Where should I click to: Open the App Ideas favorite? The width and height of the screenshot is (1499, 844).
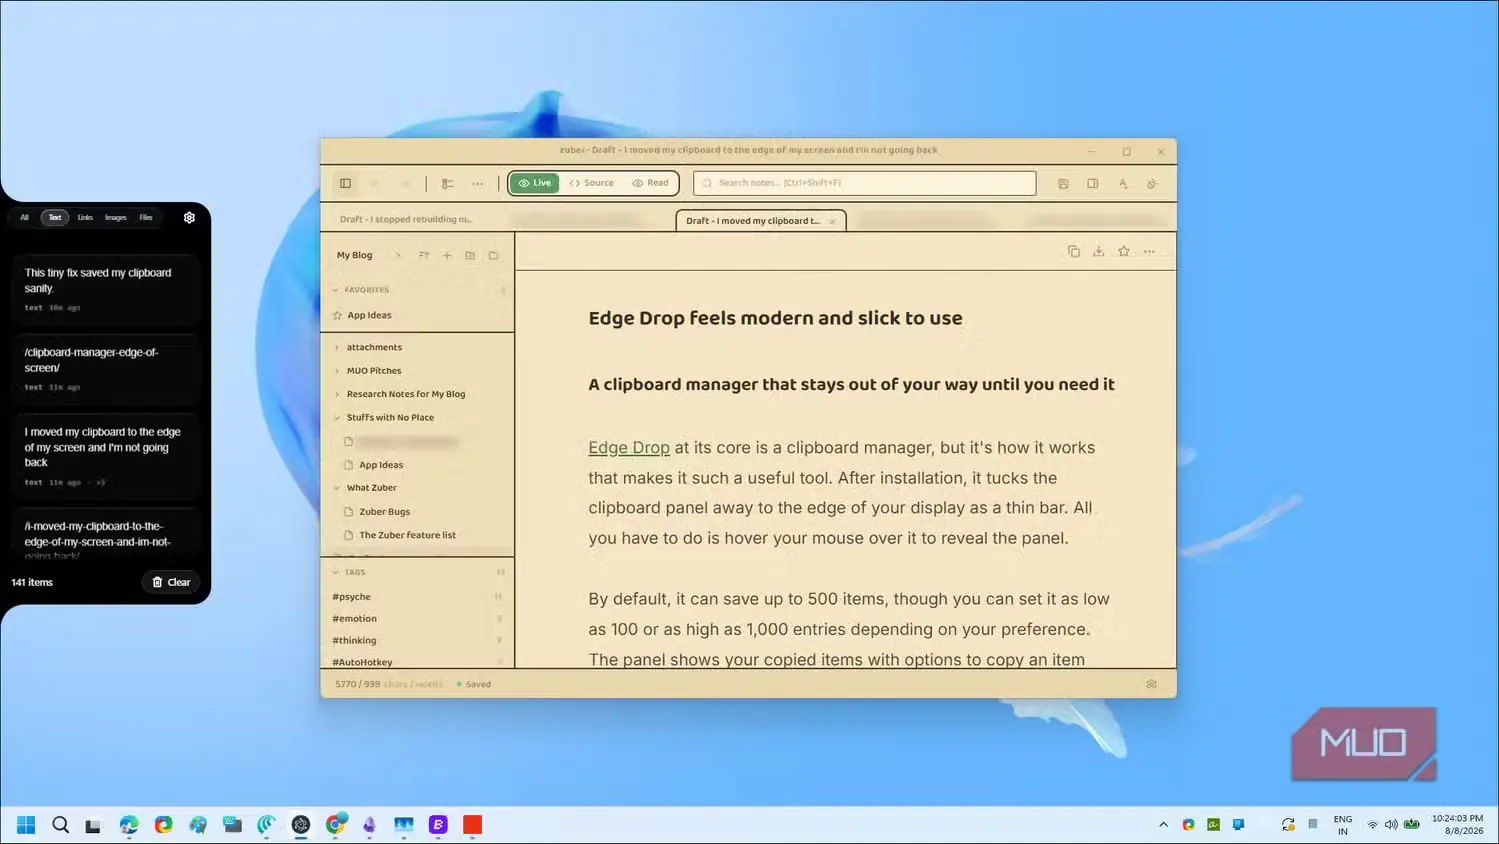tap(369, 315)
